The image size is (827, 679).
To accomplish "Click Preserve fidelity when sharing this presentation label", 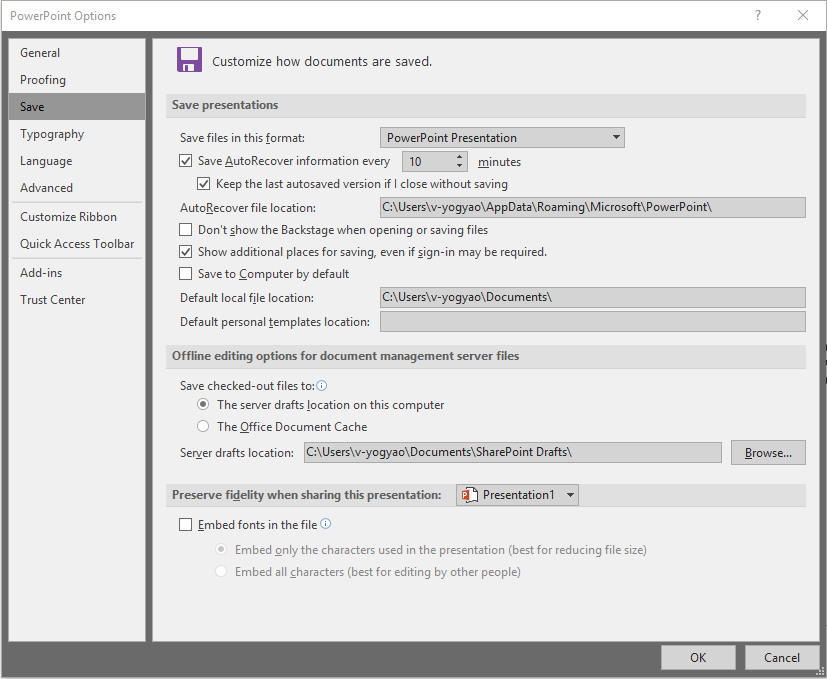I will [306, 495].
